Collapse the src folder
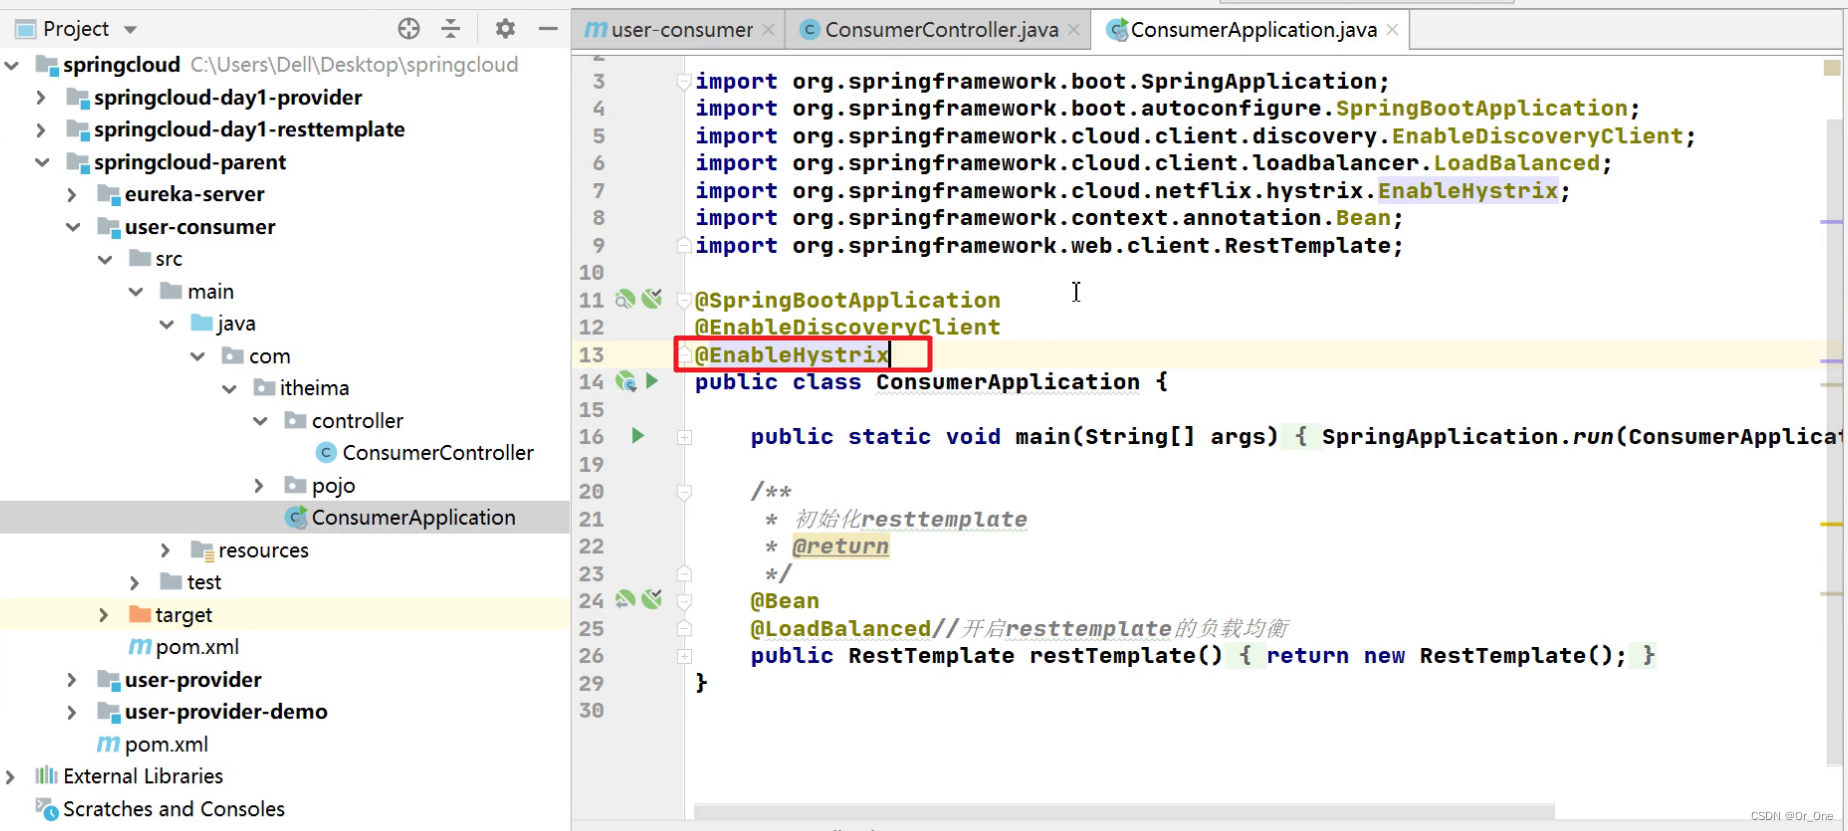Screen dimensions: 1848x831 (x=105, y=259)
